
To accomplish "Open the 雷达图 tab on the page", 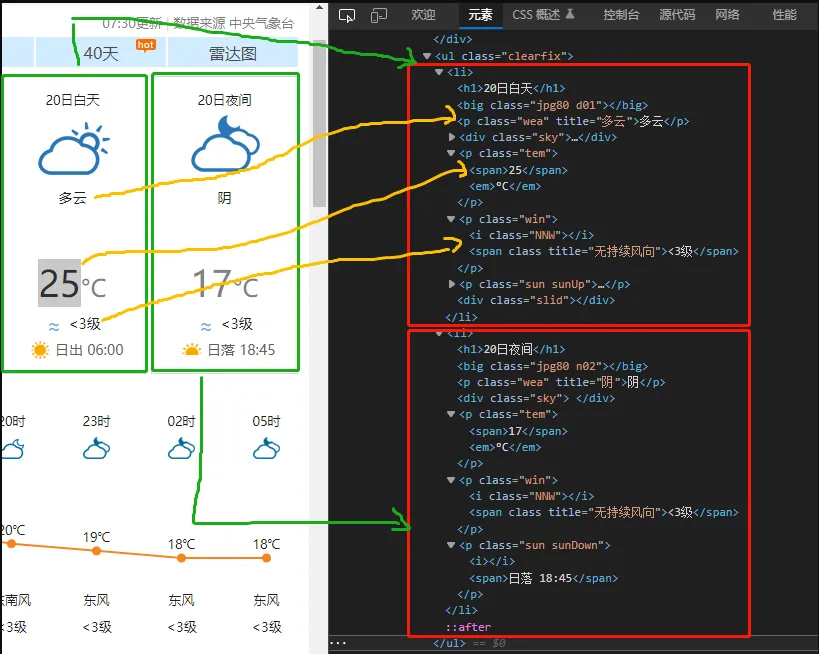I will coord(232,53).
